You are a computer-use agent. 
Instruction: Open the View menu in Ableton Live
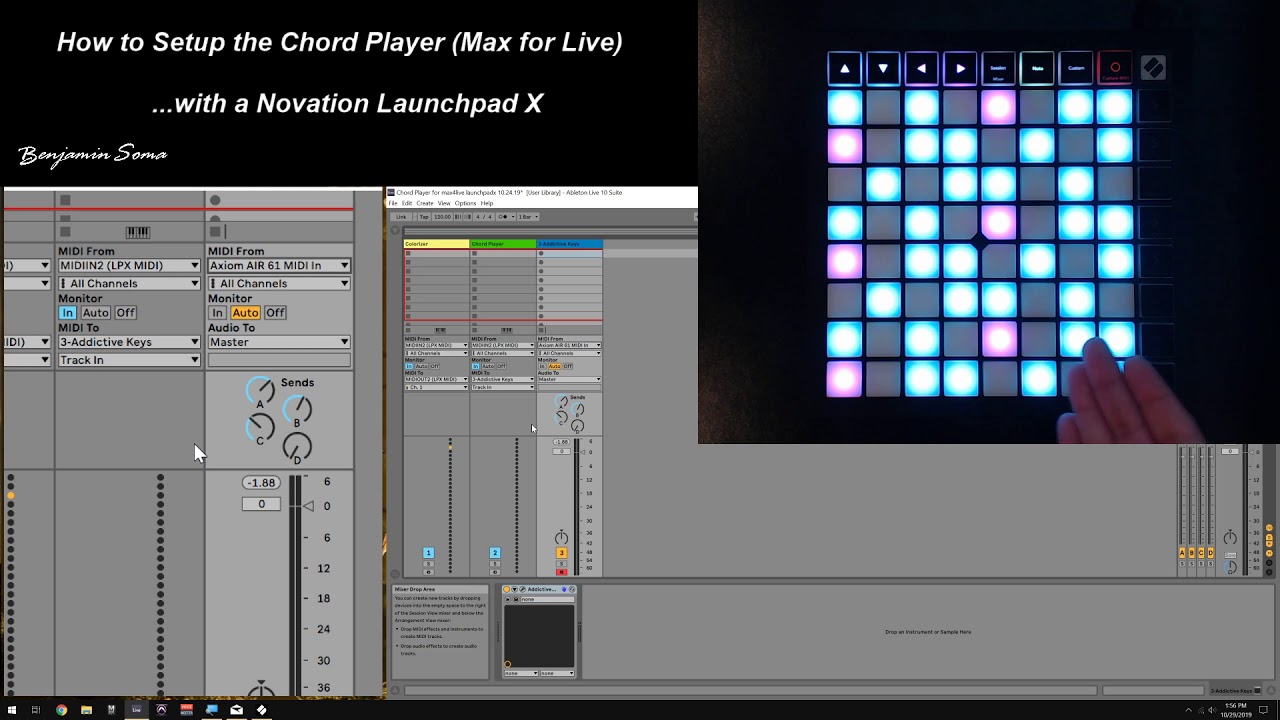coord(444,203)
